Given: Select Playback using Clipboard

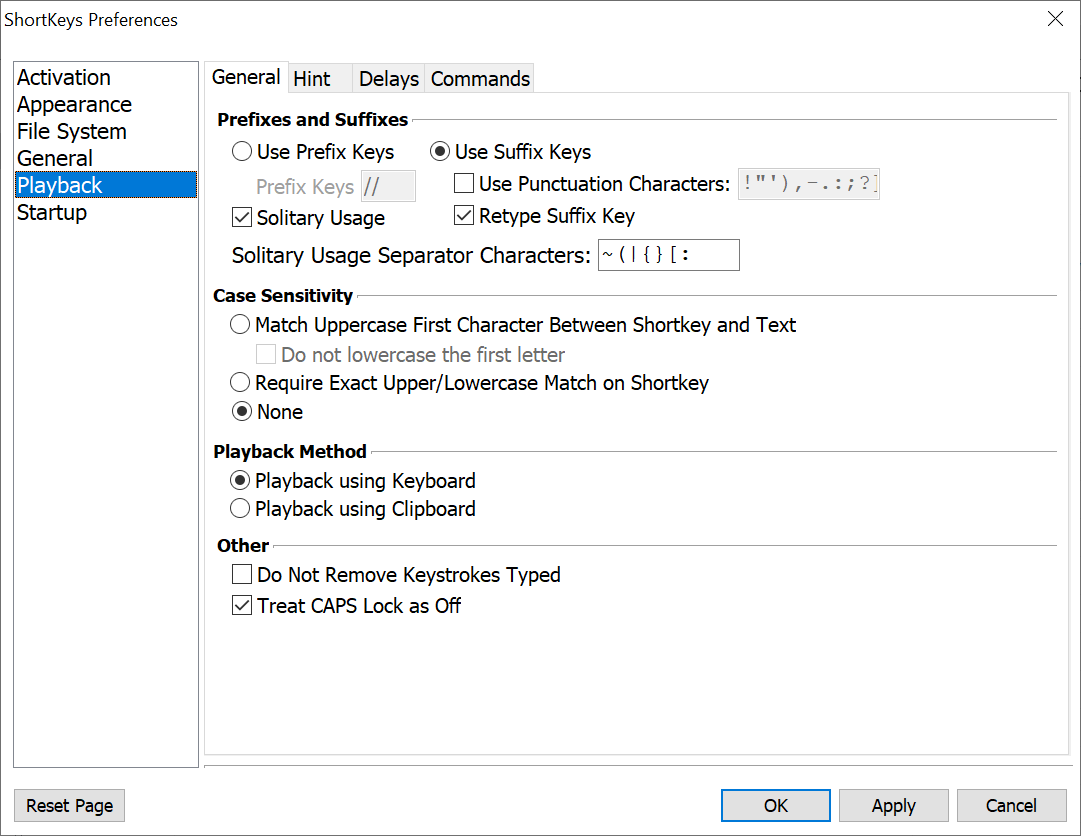Looking at the screenshot, I should [x=240, y=509].
